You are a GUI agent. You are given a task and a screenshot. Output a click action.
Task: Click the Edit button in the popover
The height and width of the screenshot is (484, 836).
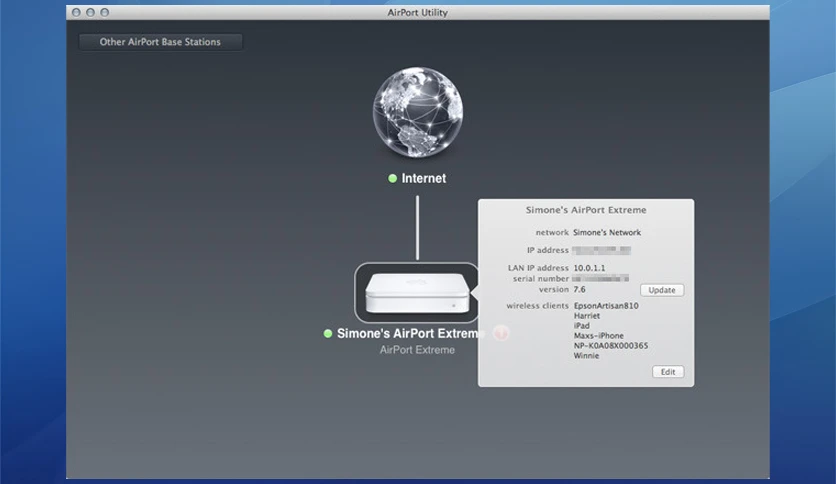[668, 372]
